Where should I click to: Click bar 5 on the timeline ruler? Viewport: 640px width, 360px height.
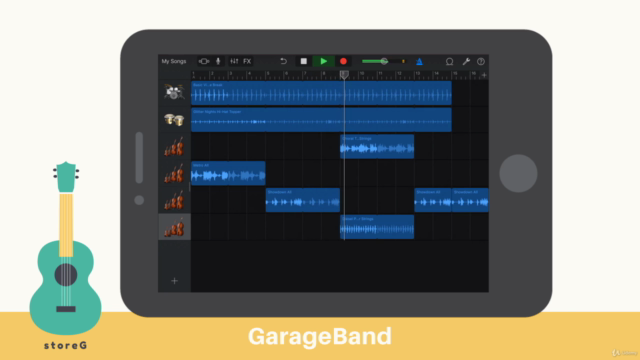coord(268,74)
